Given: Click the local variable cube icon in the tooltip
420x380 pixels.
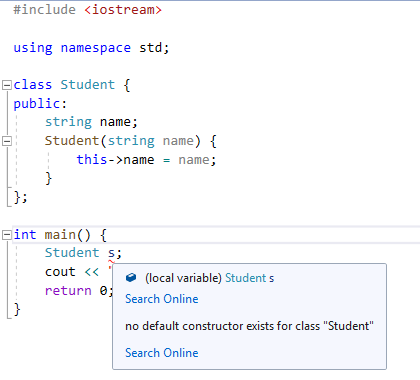Looking at the screenshot, I should pos(131,278).
